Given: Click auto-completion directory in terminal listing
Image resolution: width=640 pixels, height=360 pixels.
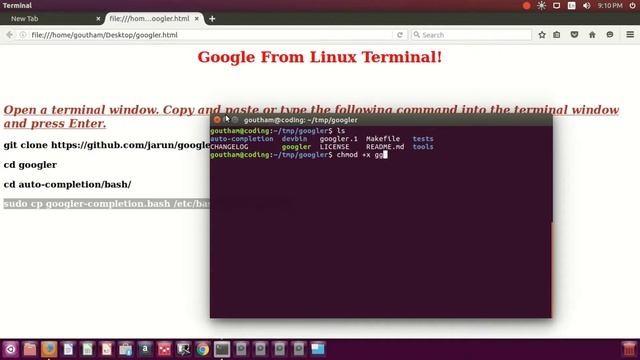Looking at the screenshot, I should click(242, 139).
